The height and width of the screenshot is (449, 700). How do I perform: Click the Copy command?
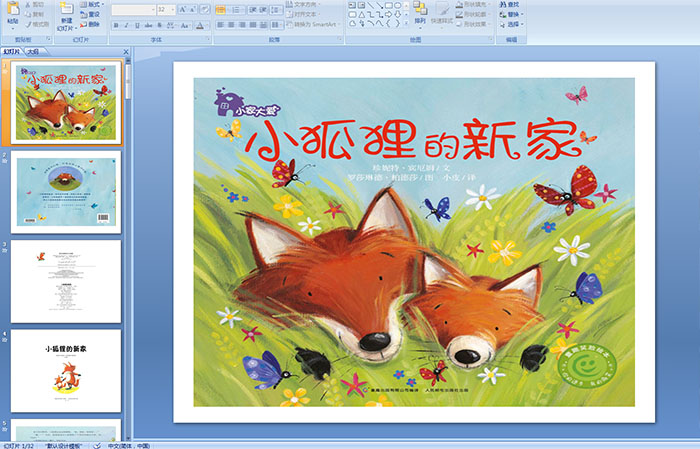pyautogui.click(x=34, y=14)
